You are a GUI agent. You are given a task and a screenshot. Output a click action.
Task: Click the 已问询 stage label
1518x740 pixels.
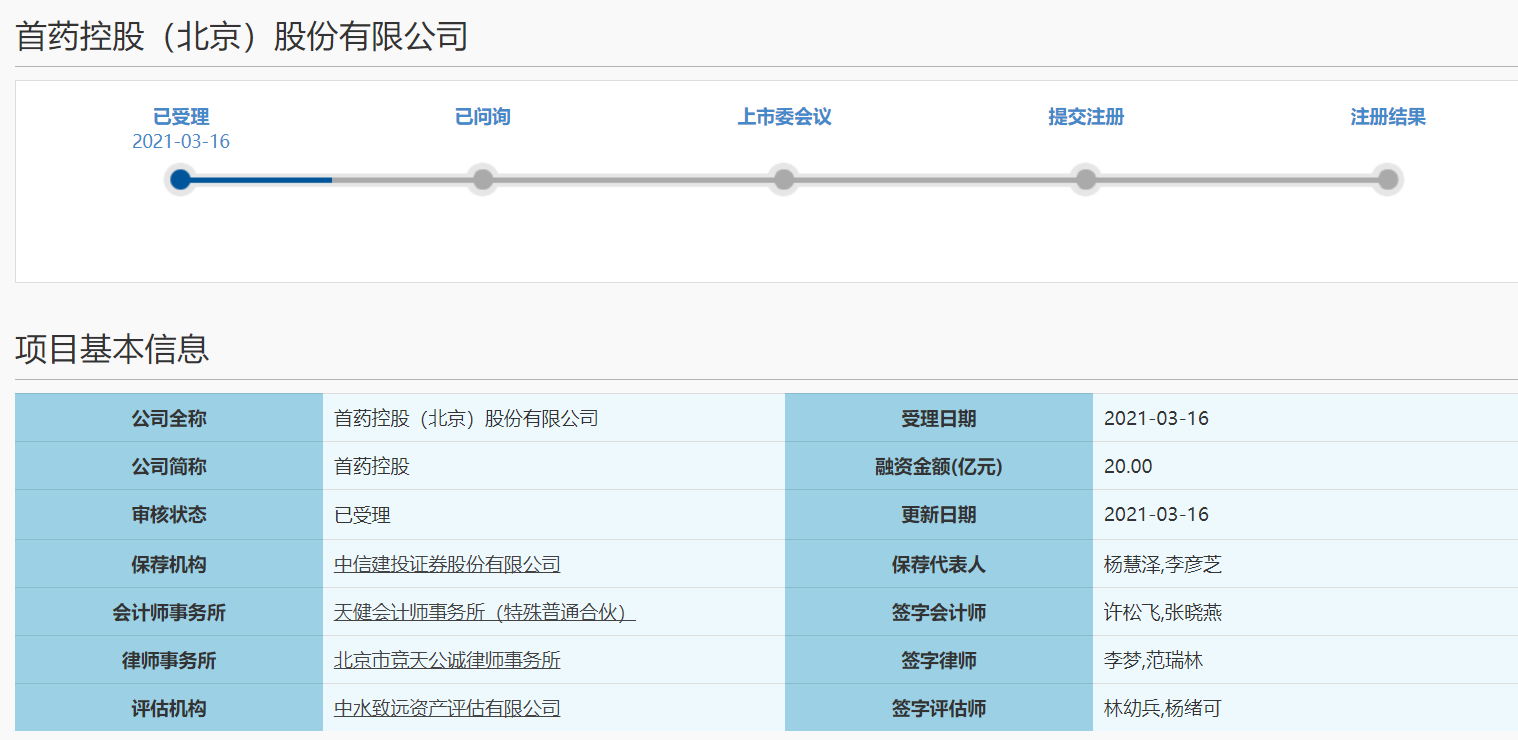pyautogui.click(x=483, y=117)
